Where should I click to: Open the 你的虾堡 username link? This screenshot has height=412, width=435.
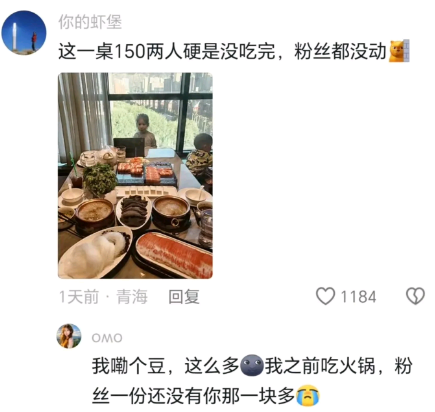[x=90, y=22]
